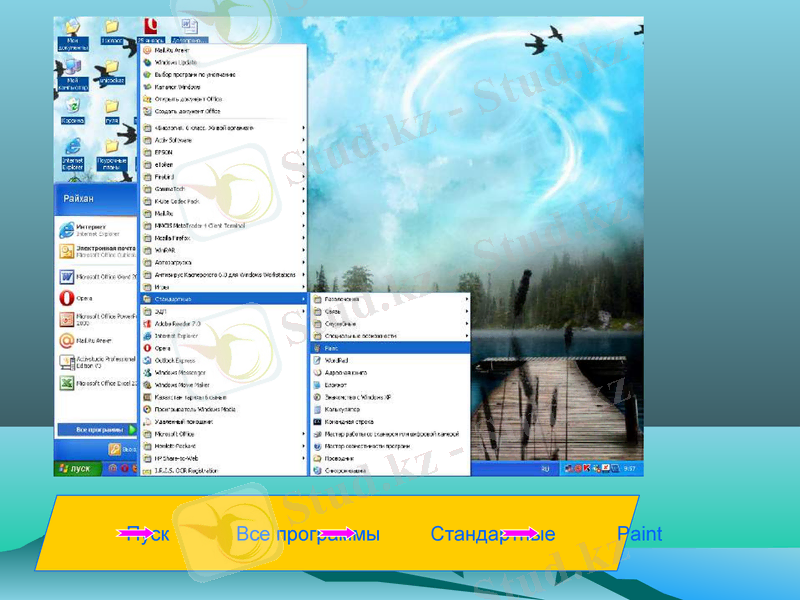800x600 pixels.
Task: Launch Paint from the Стандартные submenu
Action: (x=331, y=348)
